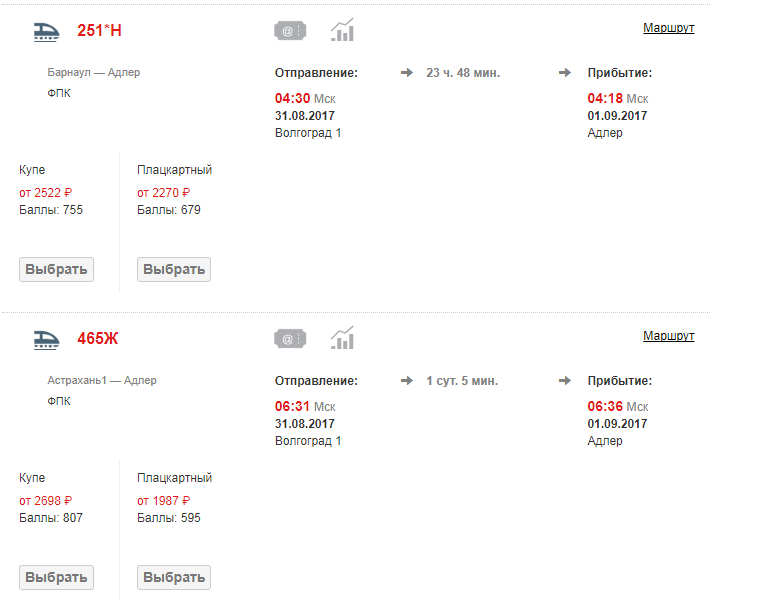This screenshot has width=760, height=604.
Task: Open the statistics chart icon for train 465Ж
Action: point(343,338)
